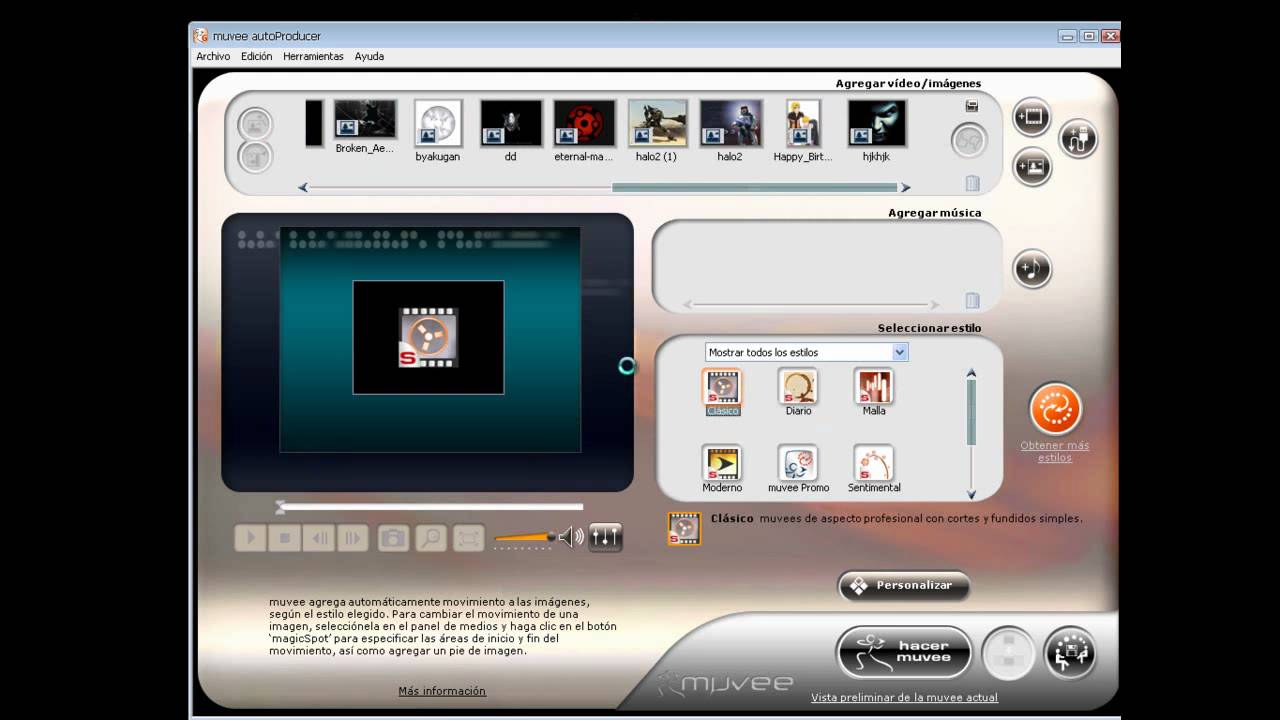
Task: Click the music panel horizontal scrollbar
Action: click(x=810, y=305)
